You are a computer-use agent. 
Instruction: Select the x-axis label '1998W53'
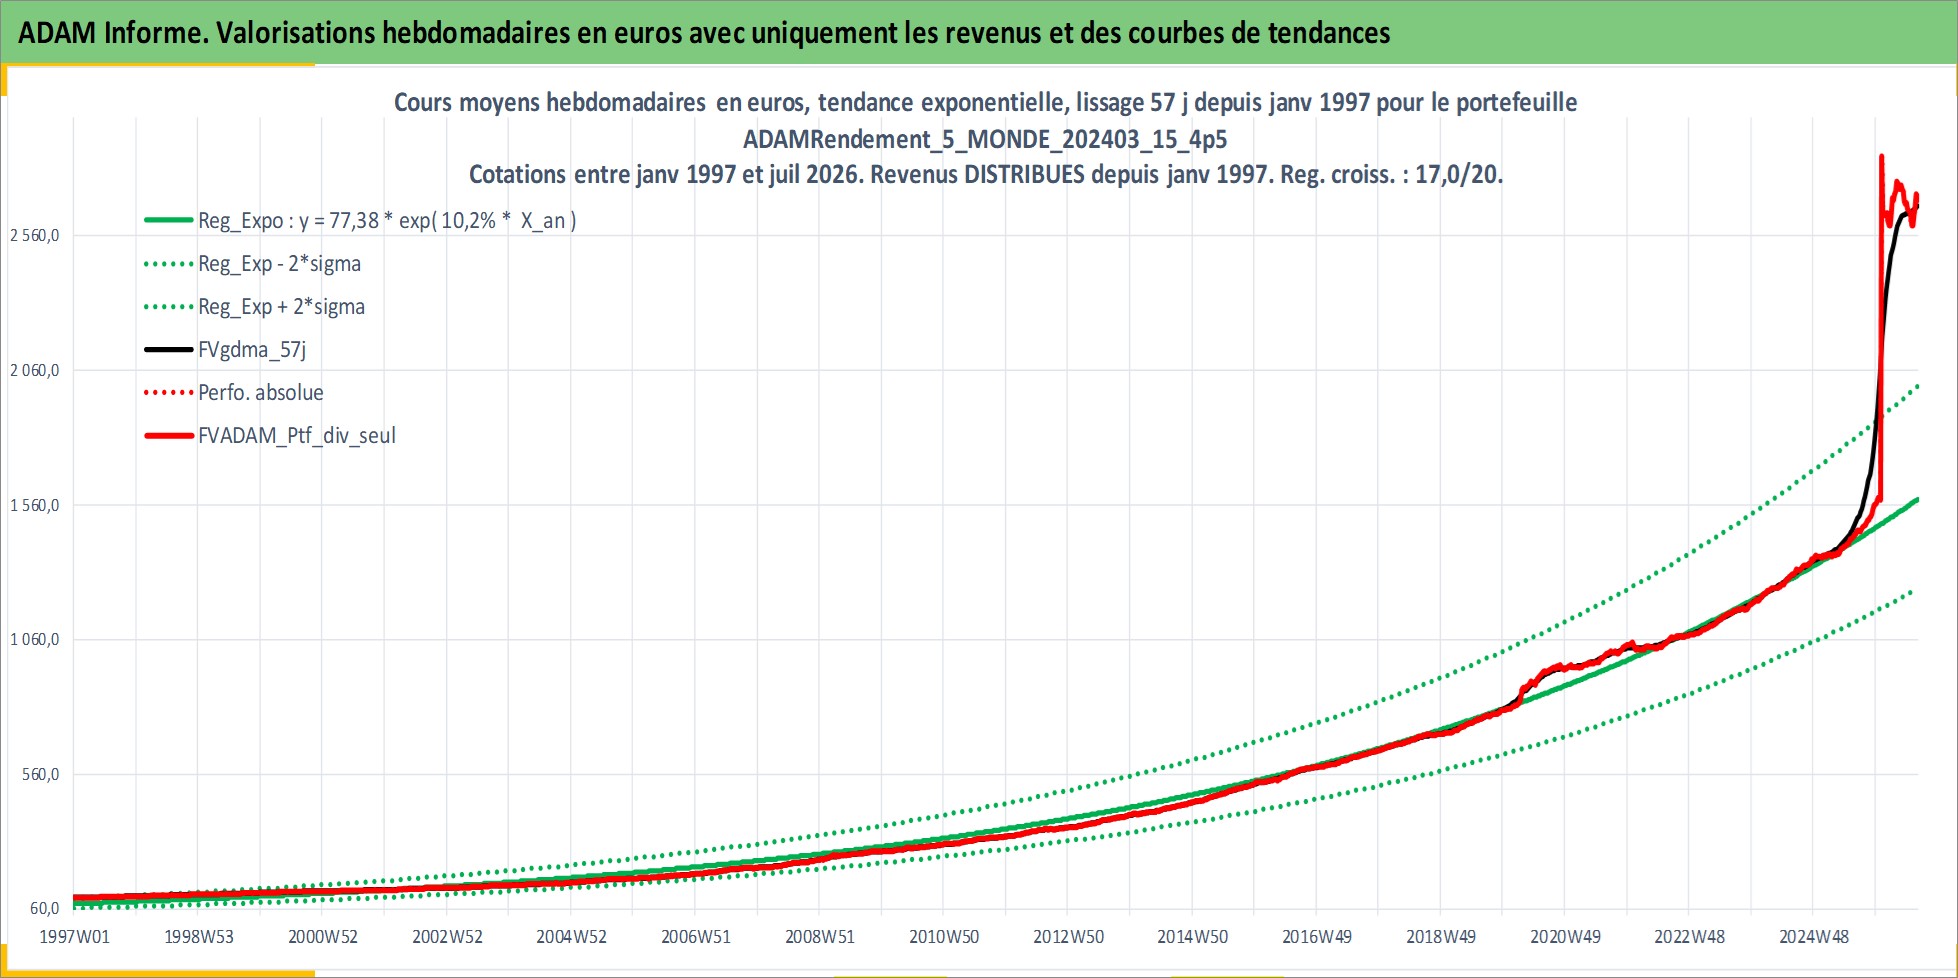pos(198,937)
